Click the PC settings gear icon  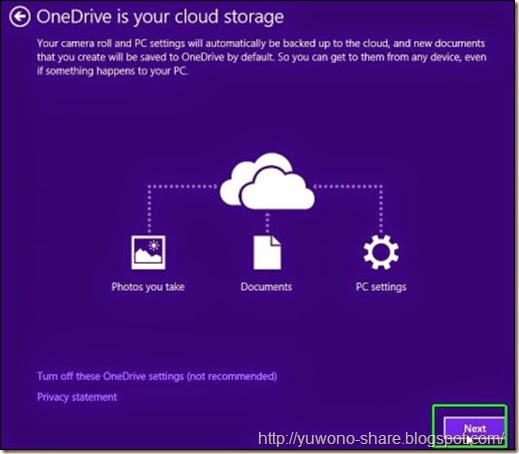tap(381, 252)
